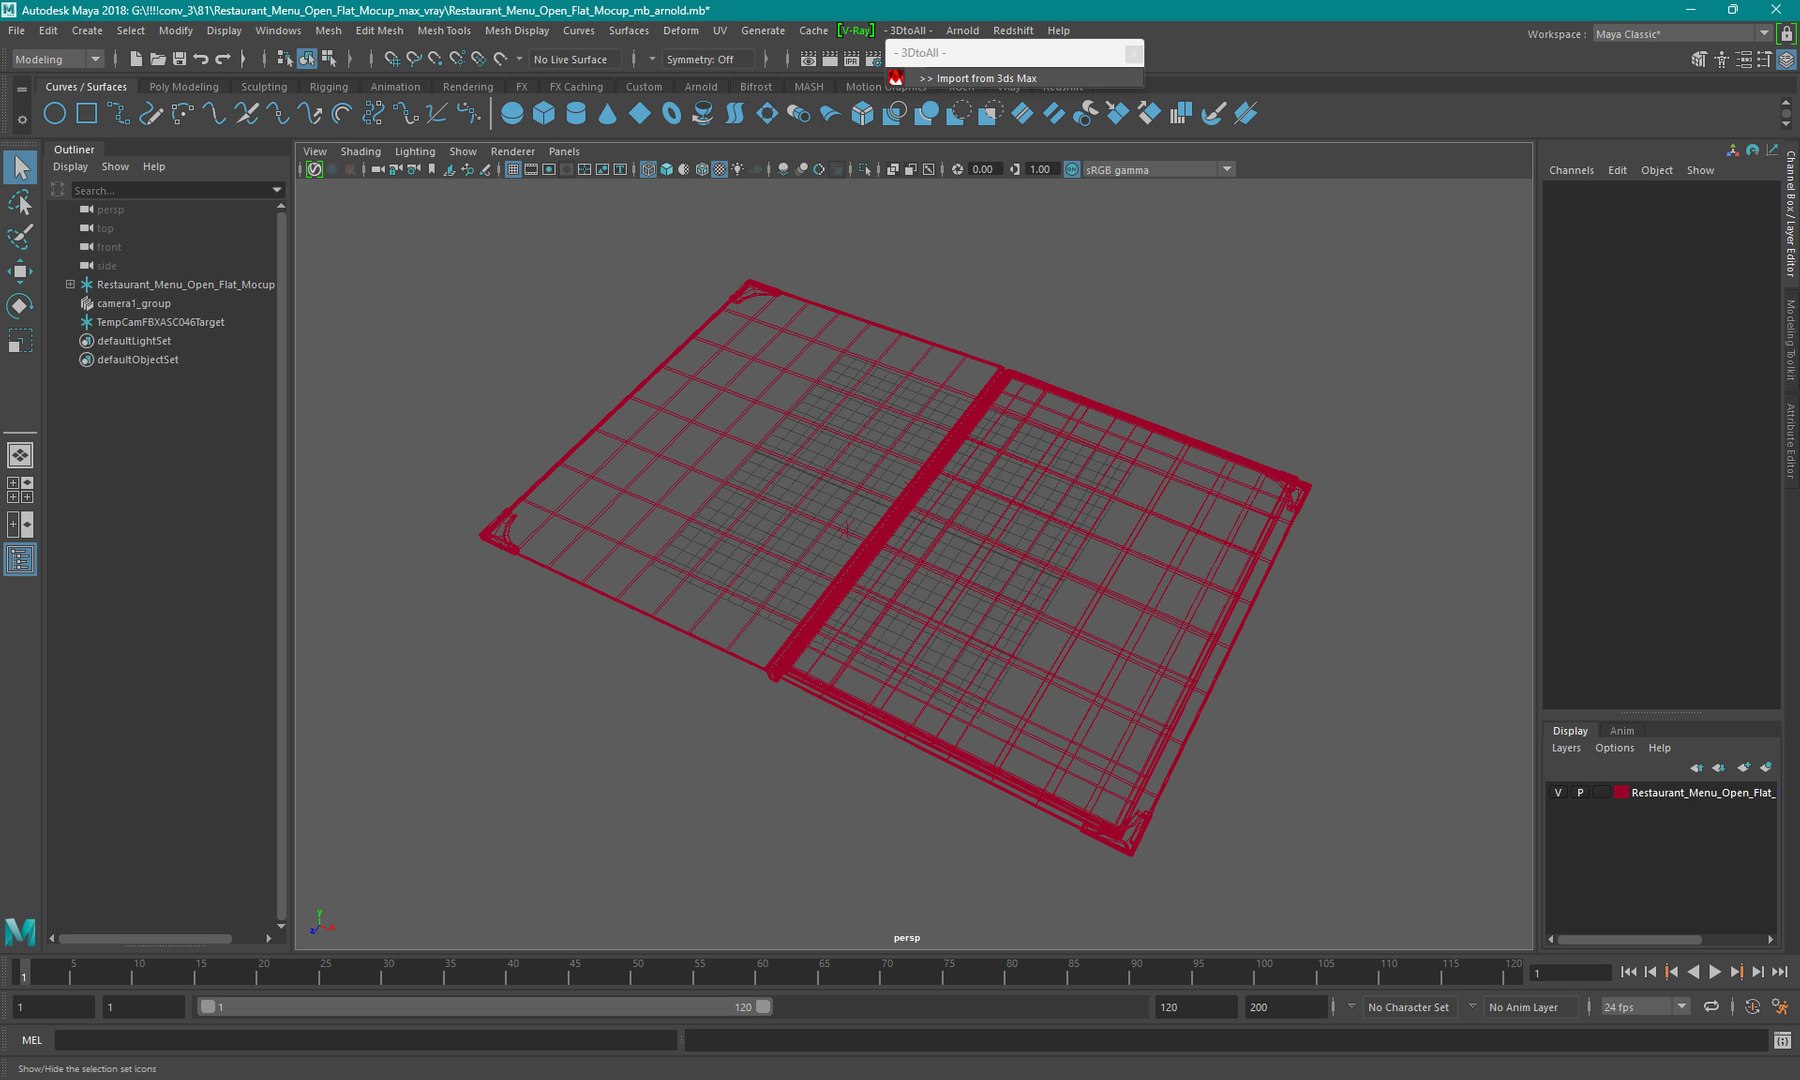1800x1080 pixels.
Task: Open the Deform menu
Action: [681, 31]
